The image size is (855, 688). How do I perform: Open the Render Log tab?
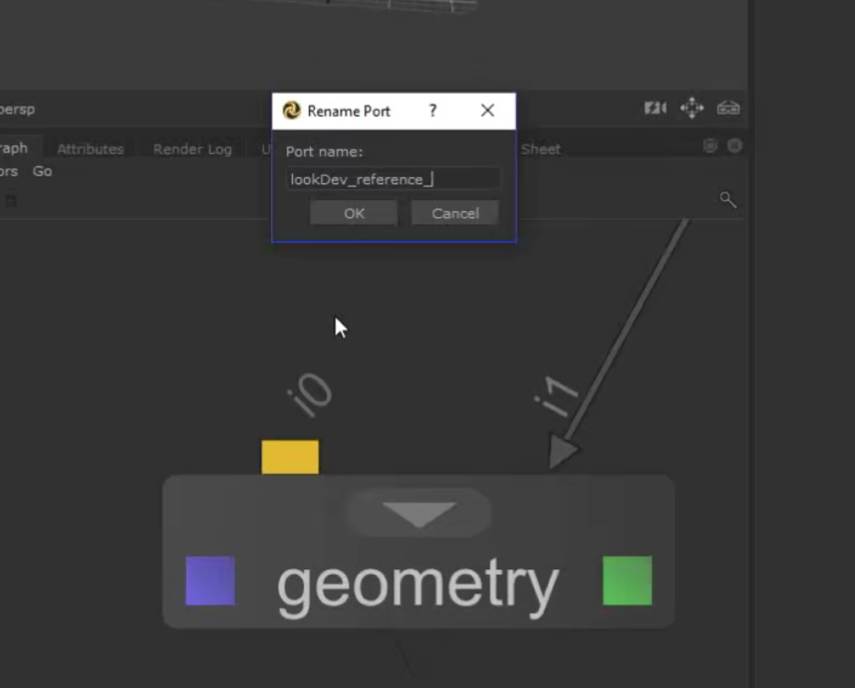(192, 149)
